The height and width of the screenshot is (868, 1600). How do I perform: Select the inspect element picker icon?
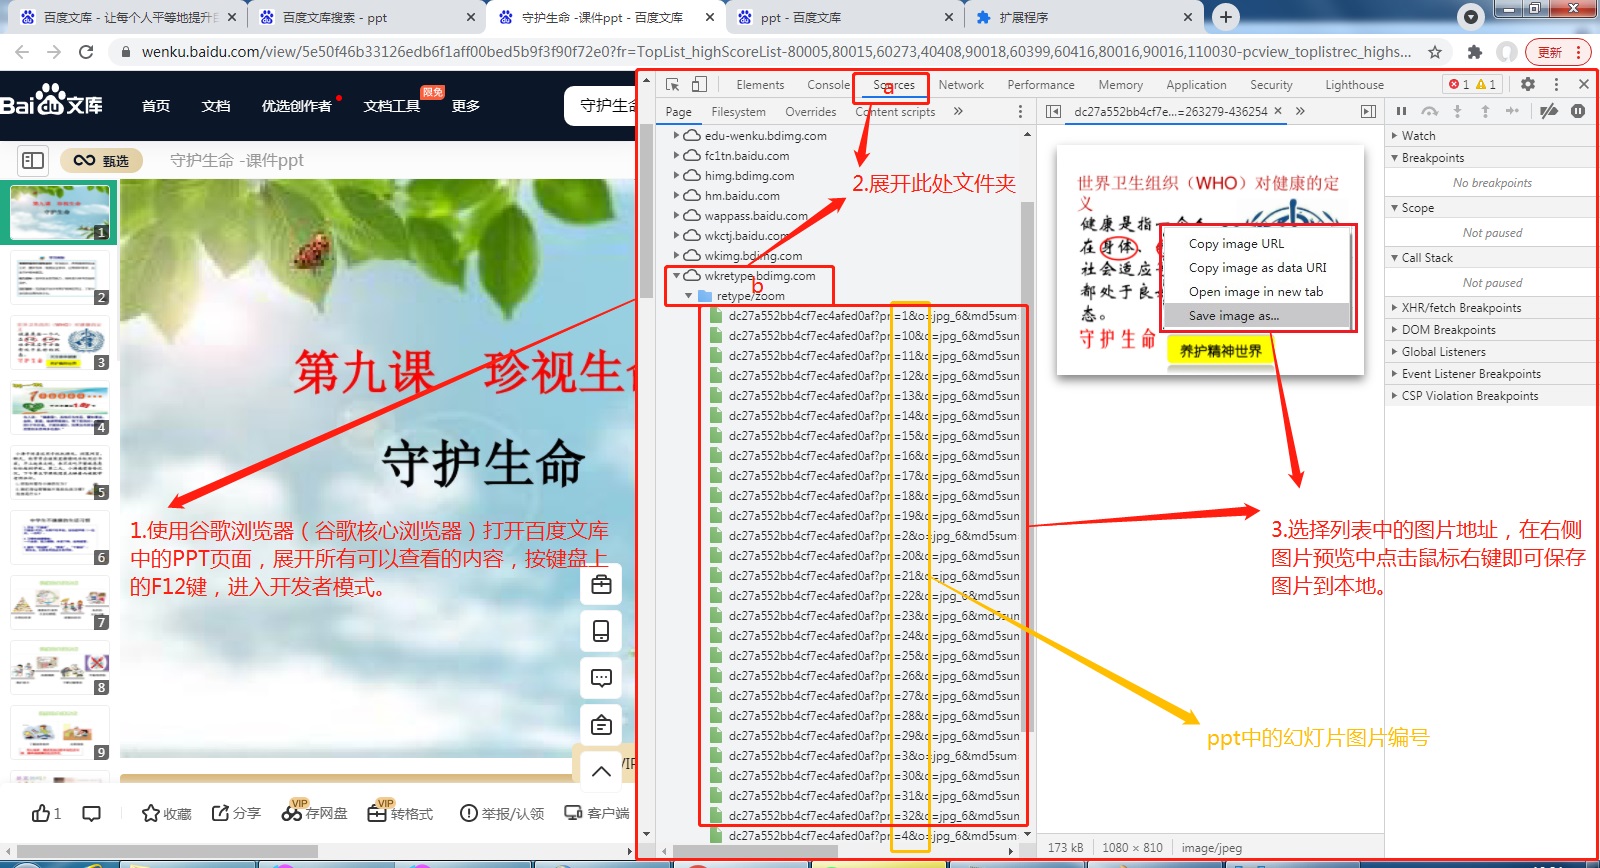[672, 85]
